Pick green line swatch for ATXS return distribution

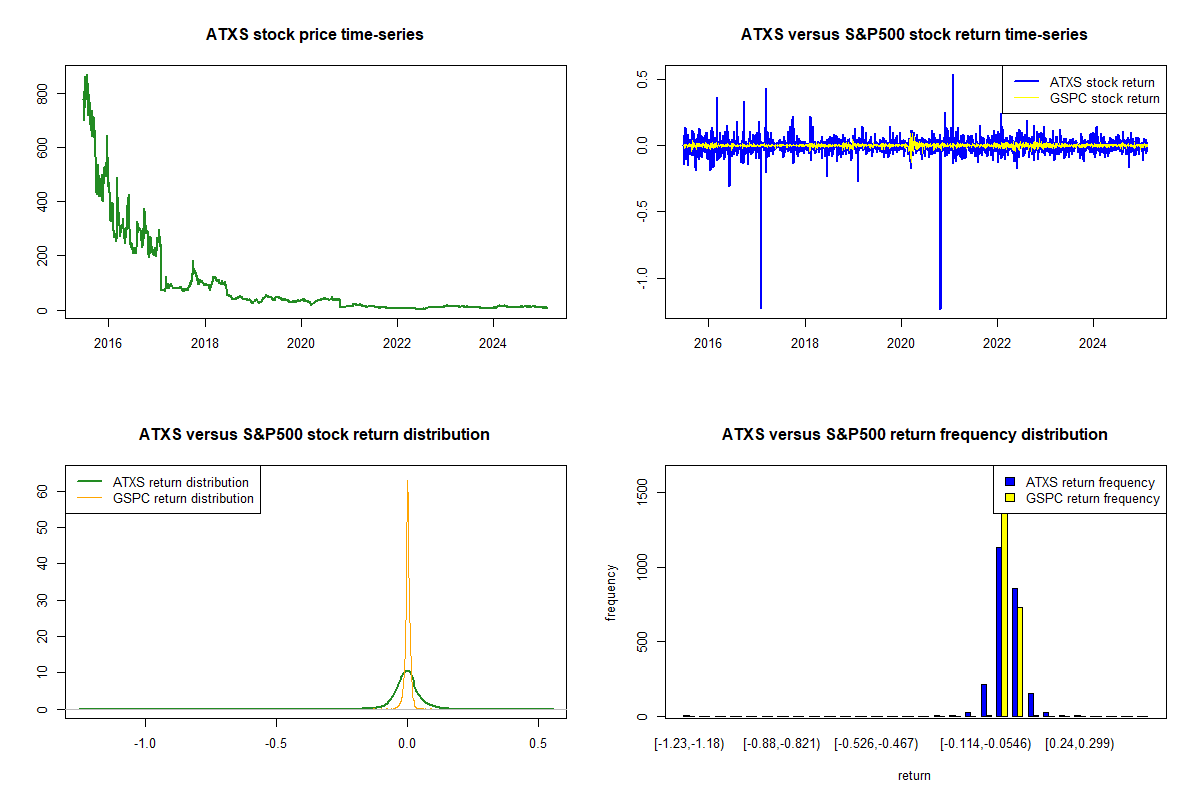coord(89,482)
